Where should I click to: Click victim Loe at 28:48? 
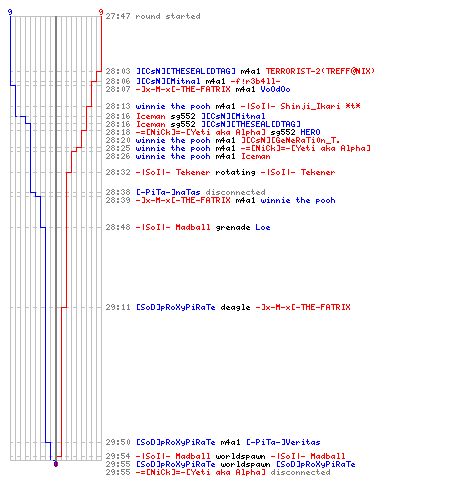(263, 227)
